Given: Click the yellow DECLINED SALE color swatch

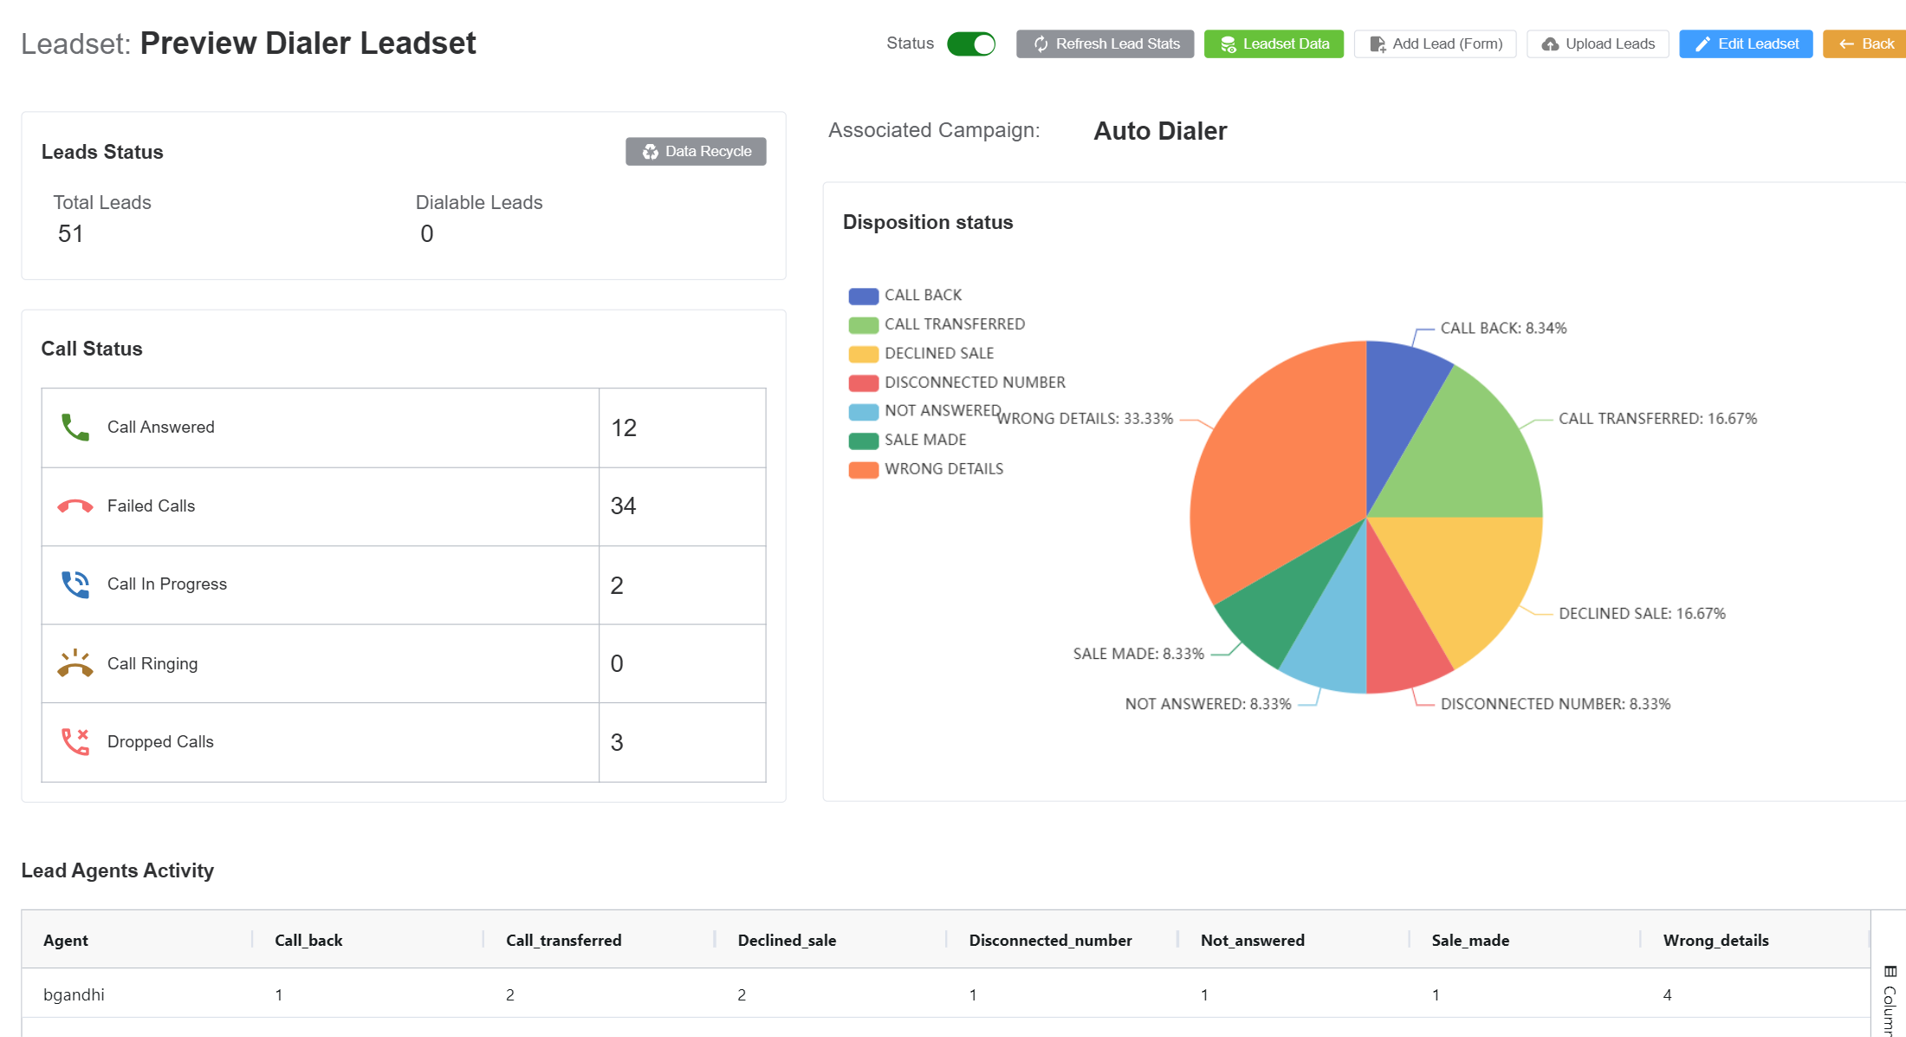Looking at the screenshot, I should [x=862, y=353].
